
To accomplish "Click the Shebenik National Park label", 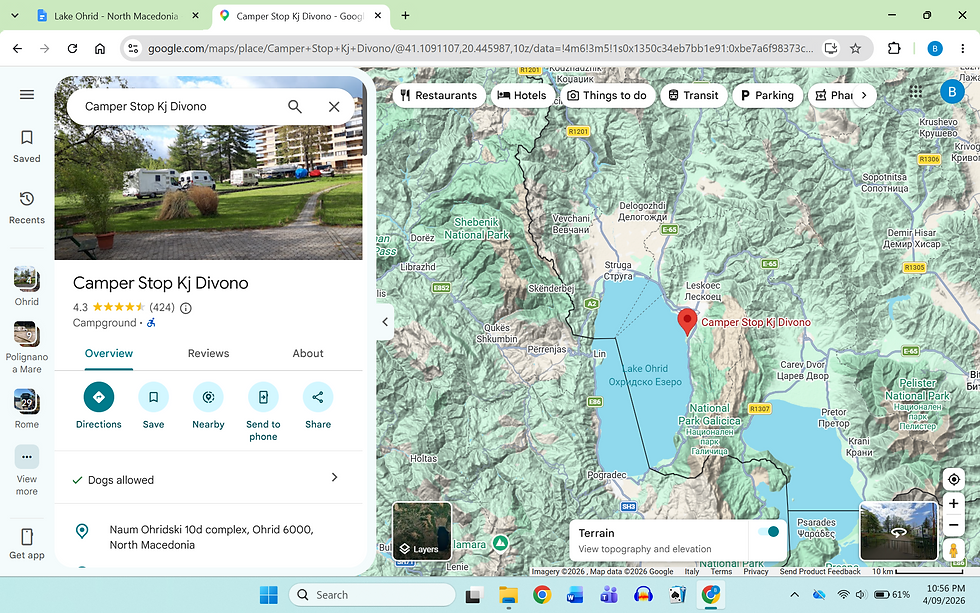I will (477, 229).
